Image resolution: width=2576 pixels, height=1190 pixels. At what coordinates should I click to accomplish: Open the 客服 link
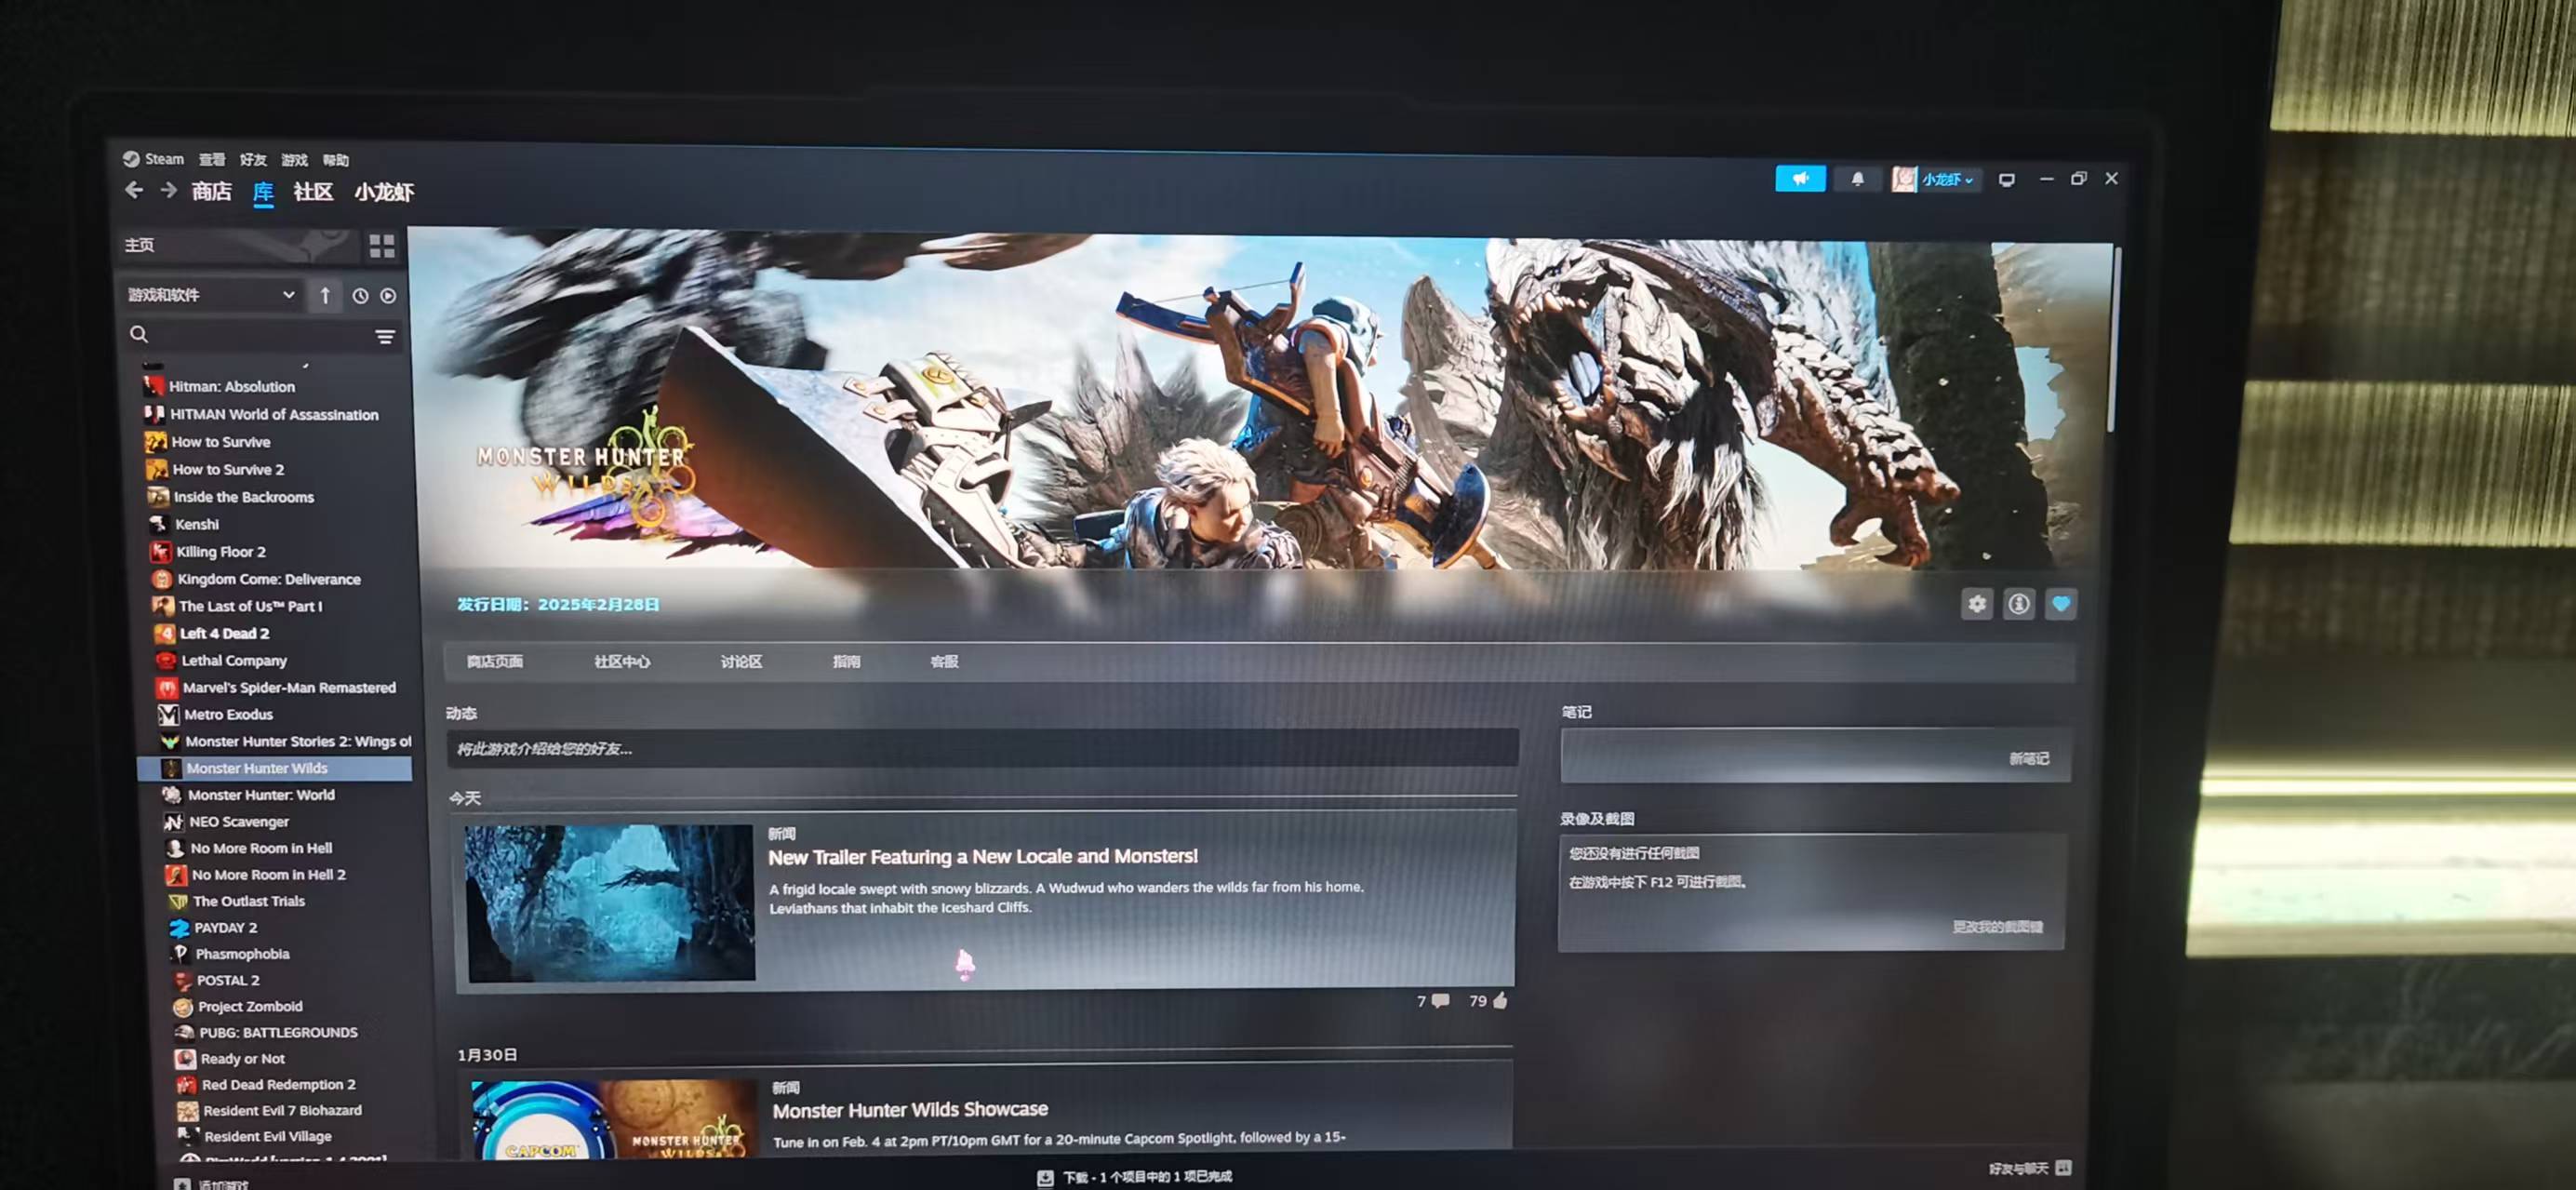click(944, 662)
